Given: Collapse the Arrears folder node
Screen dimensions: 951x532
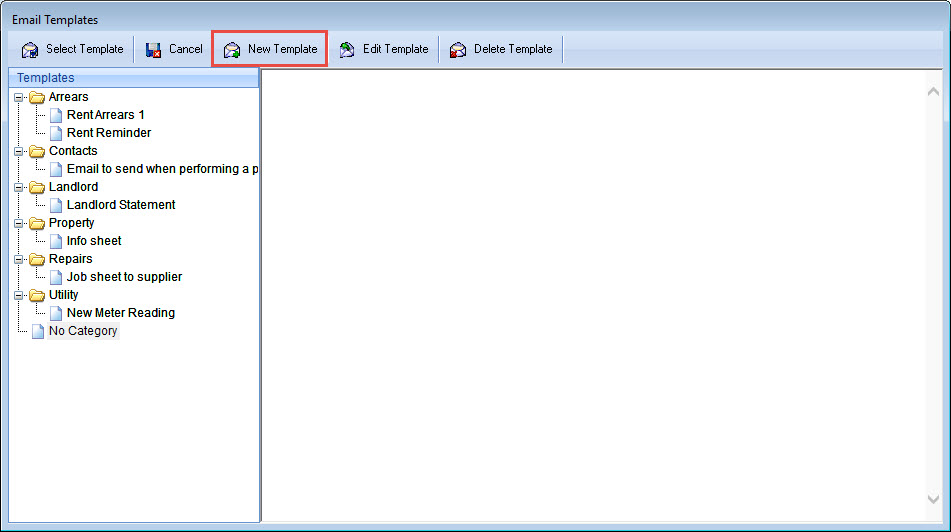Looking at the screenshot, I should click(19, 97).
